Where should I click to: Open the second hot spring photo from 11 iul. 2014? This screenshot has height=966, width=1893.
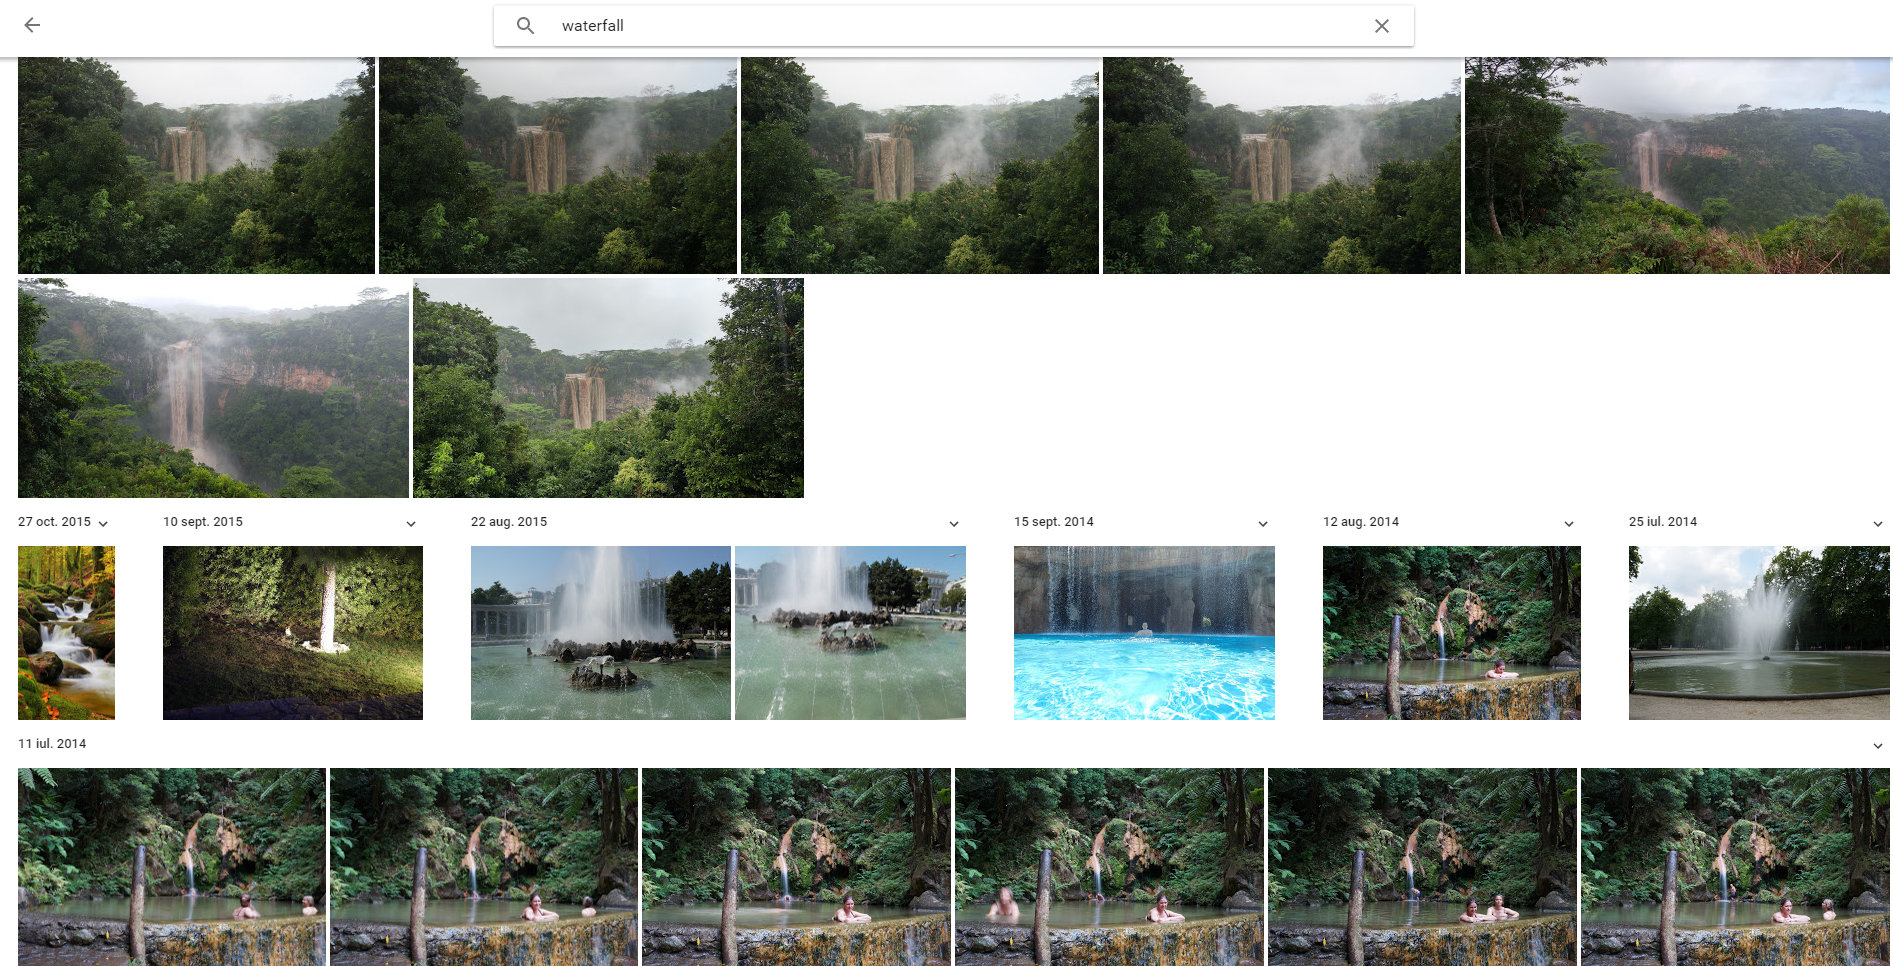[484, 867]
